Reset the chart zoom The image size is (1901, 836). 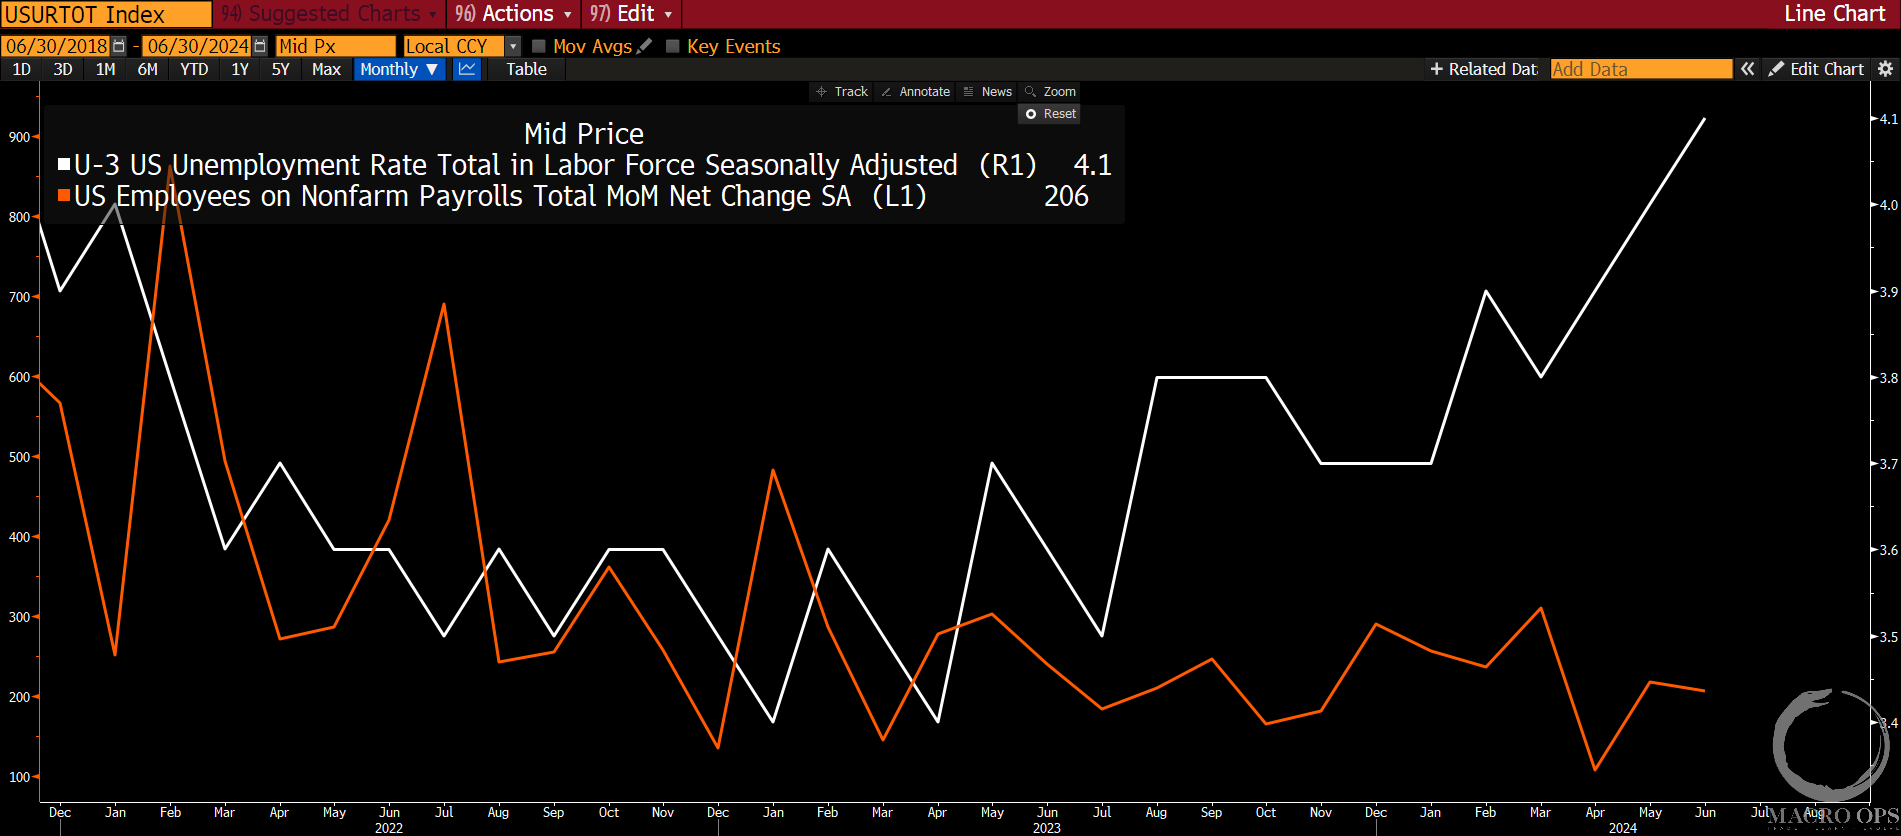coord(1050,114)
